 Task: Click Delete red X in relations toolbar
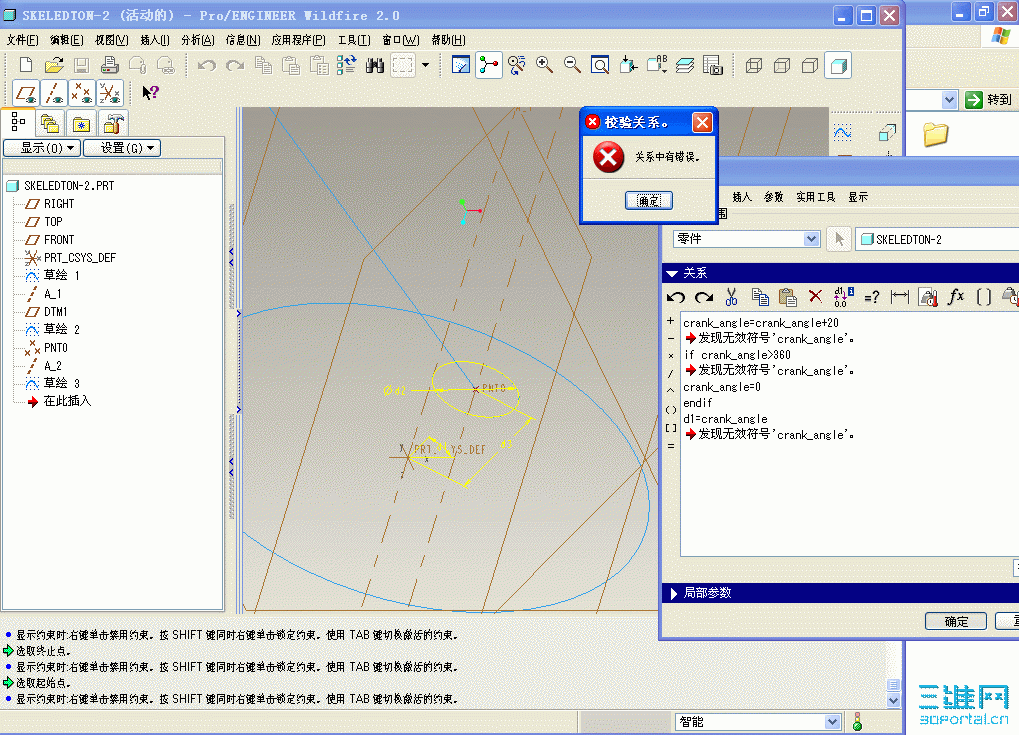tap(815, 297)
